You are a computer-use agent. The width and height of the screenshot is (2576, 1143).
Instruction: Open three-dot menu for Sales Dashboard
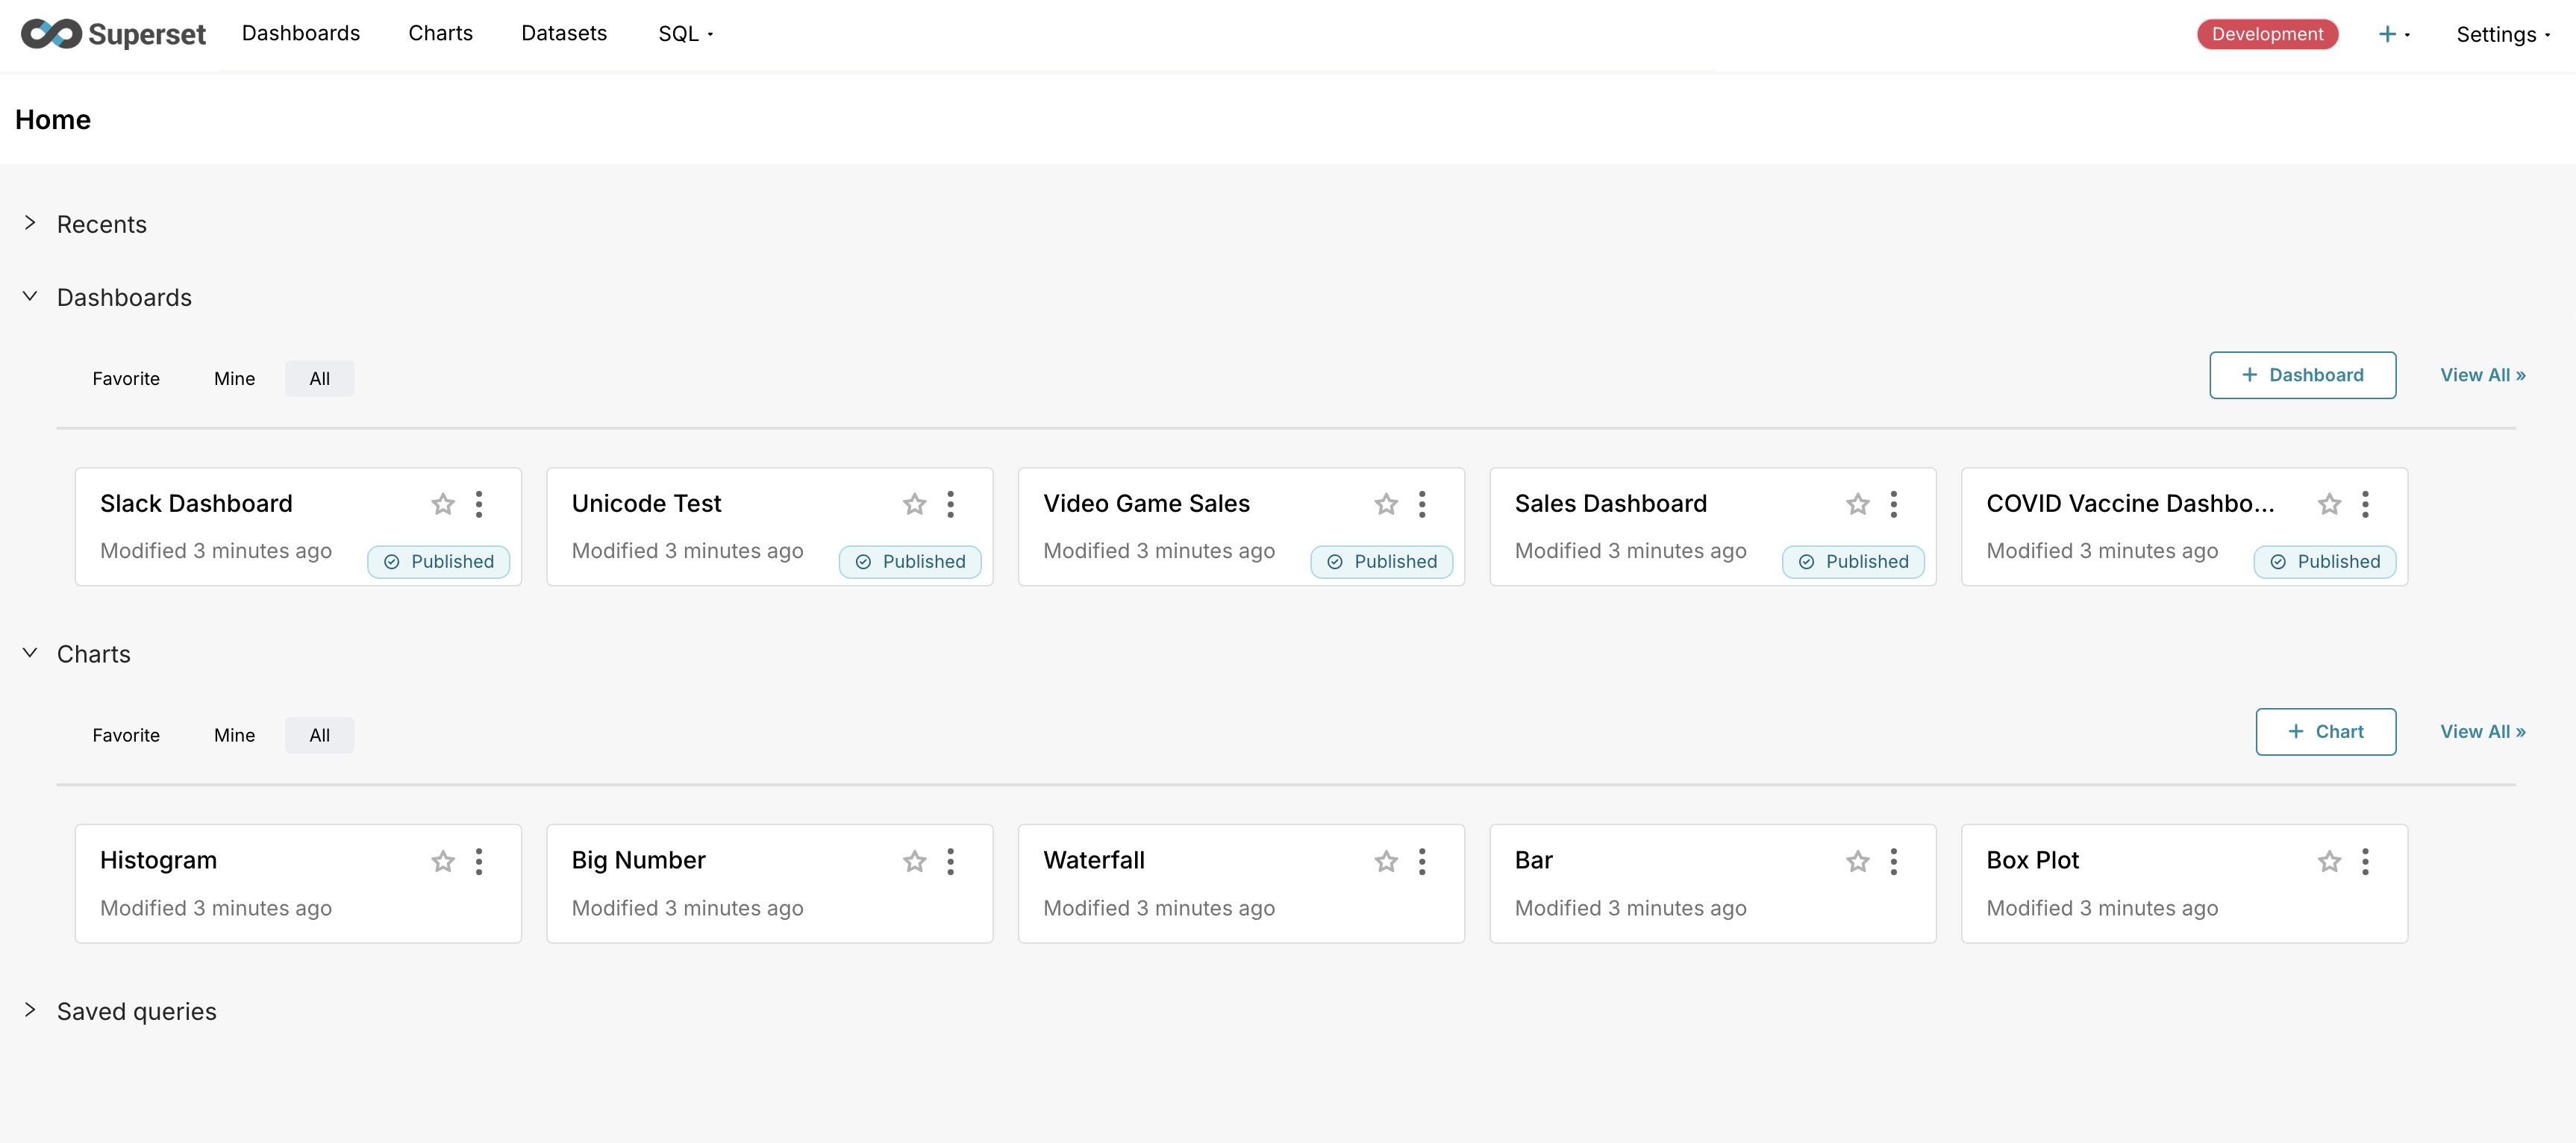pyautogui.click(x=1893, y=504)
